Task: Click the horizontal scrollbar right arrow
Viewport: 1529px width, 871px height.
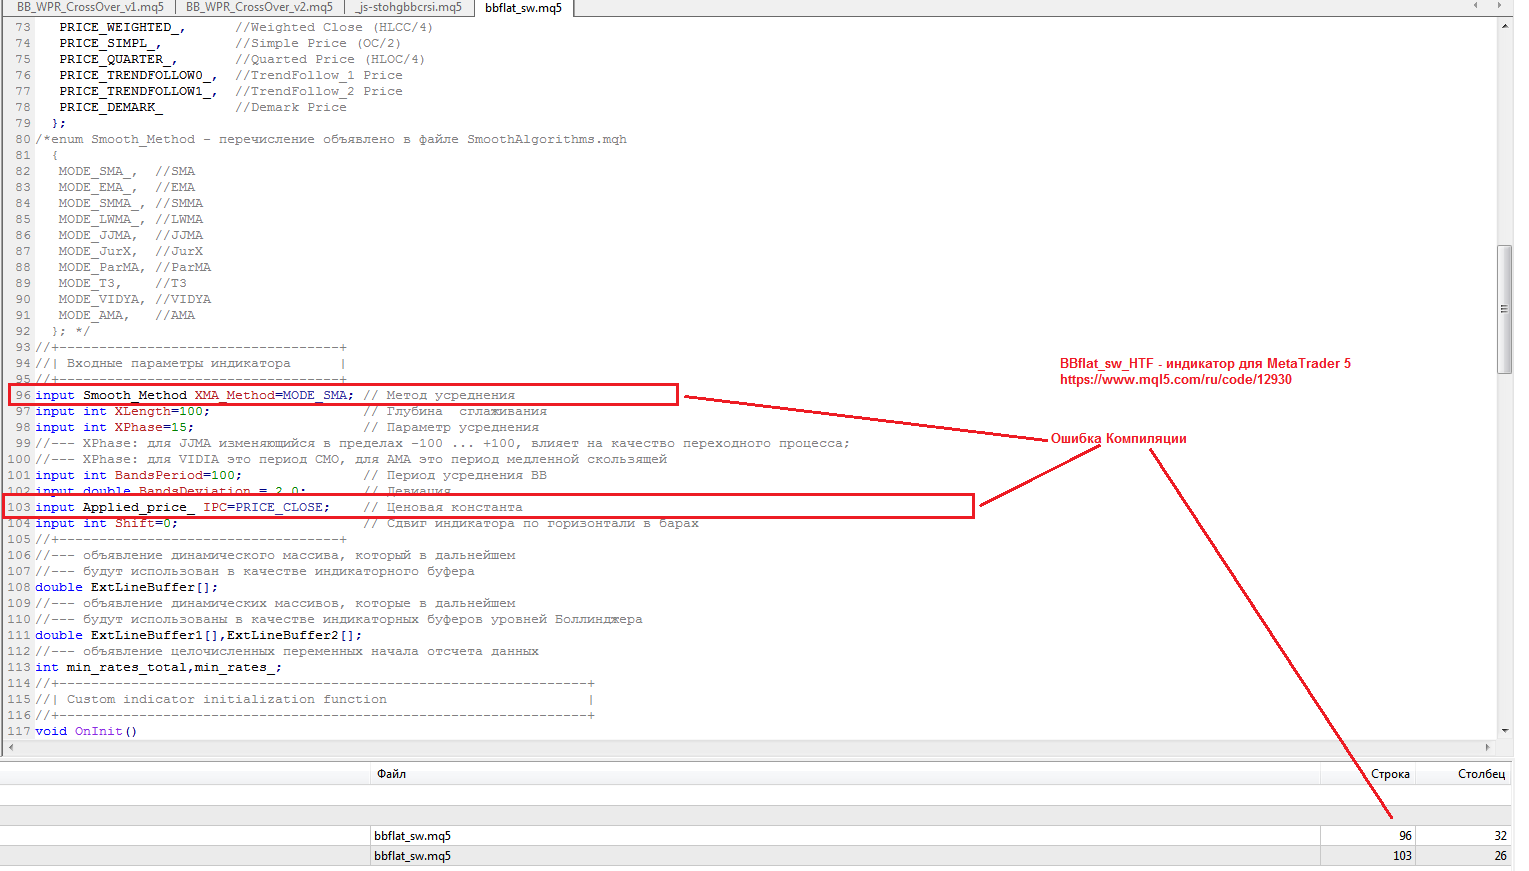Action: tap(1487, 748)
